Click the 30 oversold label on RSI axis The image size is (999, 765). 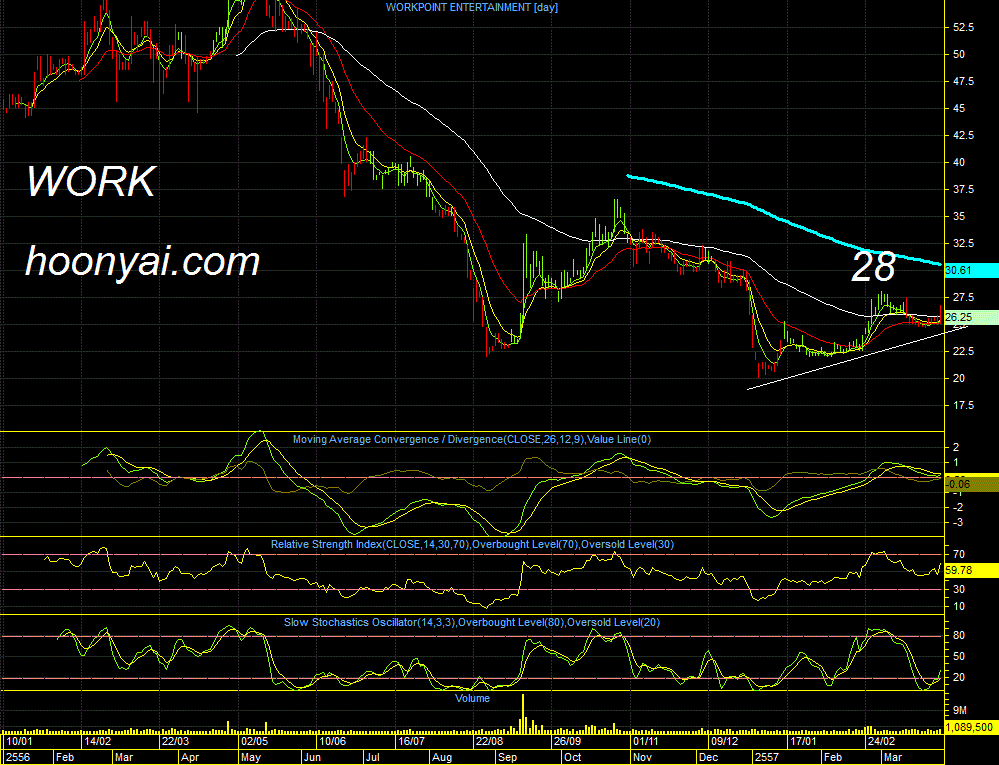point(959,590)
